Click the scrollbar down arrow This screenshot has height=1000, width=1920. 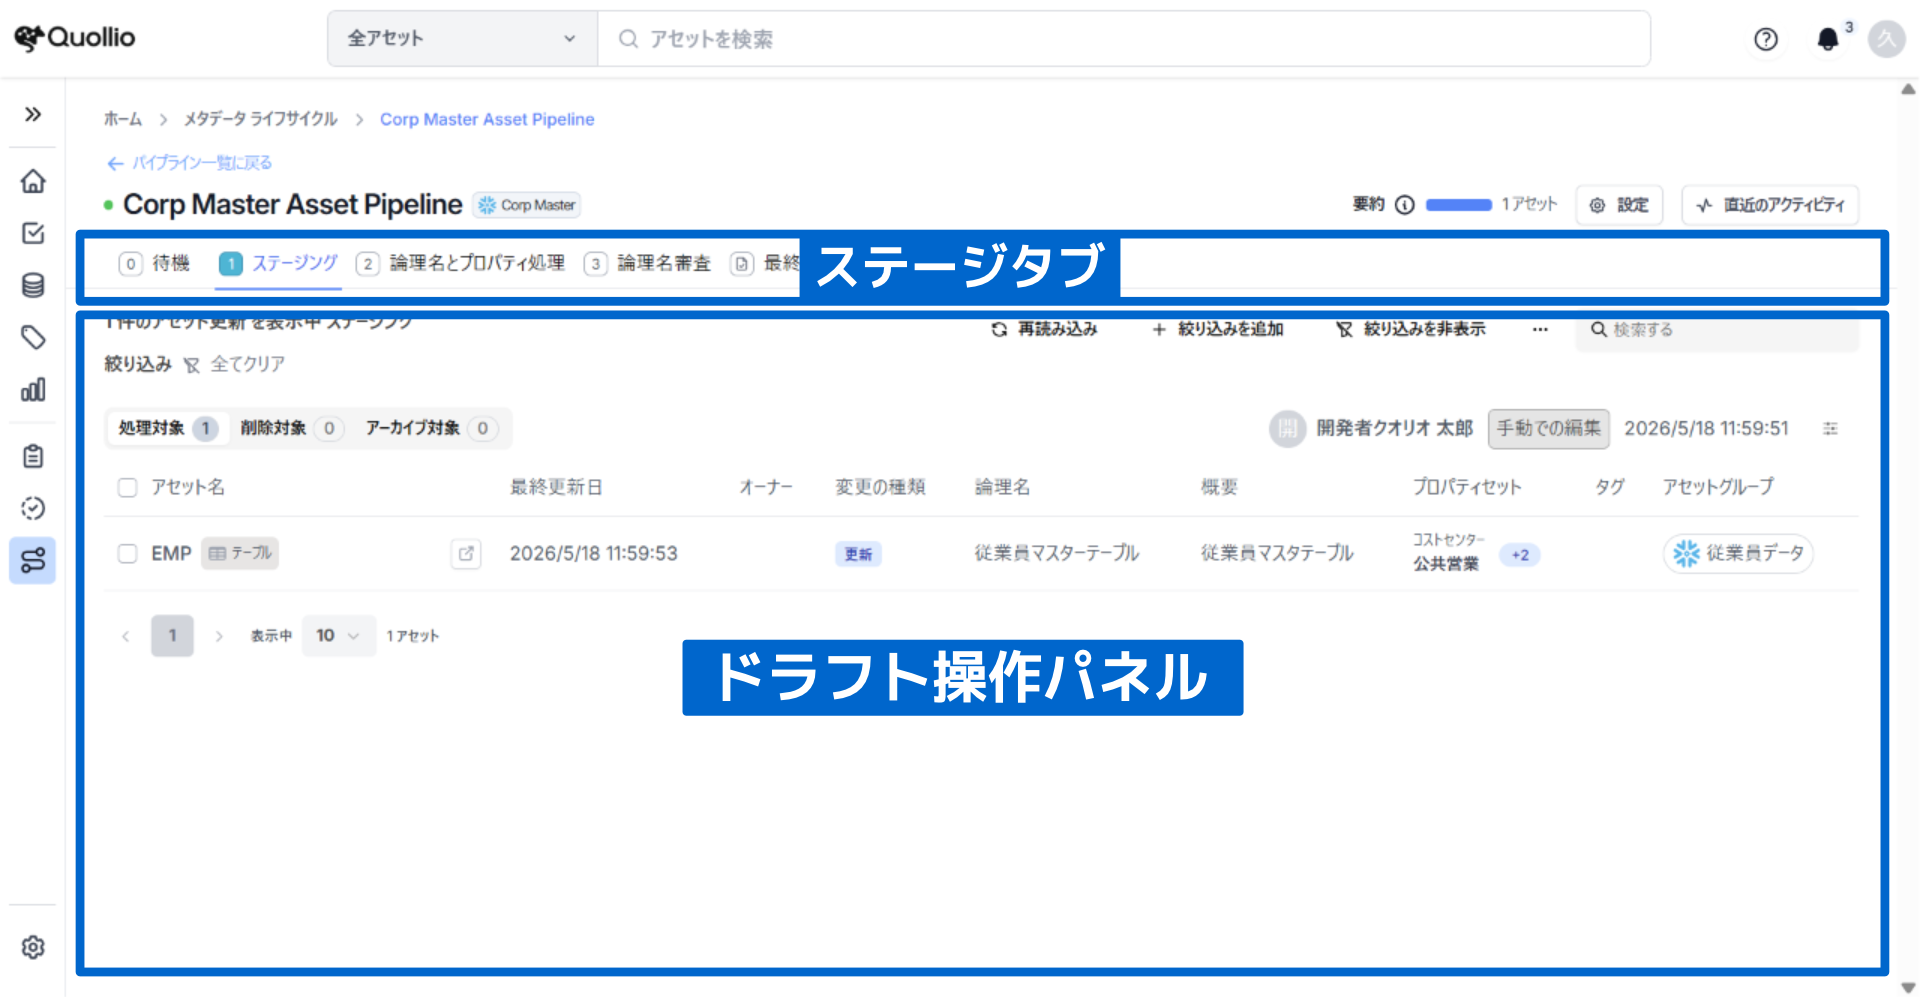[x=1908, y=988]
